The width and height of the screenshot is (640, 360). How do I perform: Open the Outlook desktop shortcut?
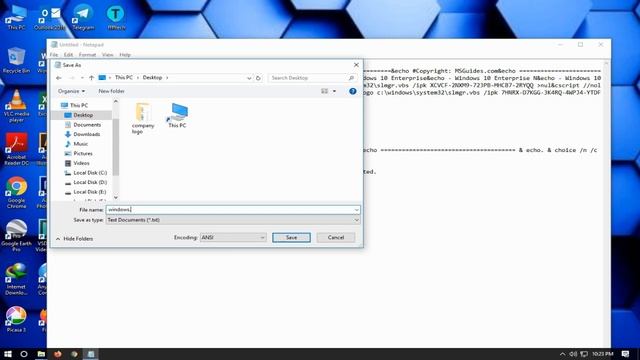click(x=49, y=17)
